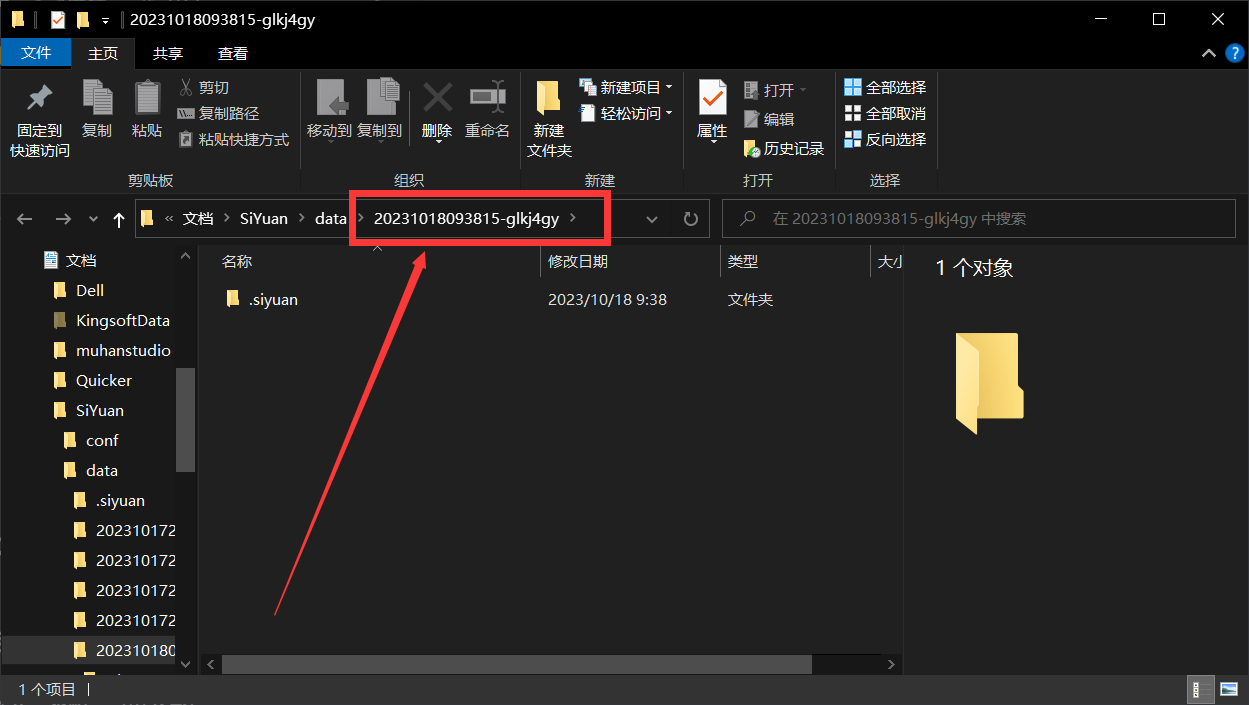
Task: Click chevron after data in address bar
Action: coord(359,219)
